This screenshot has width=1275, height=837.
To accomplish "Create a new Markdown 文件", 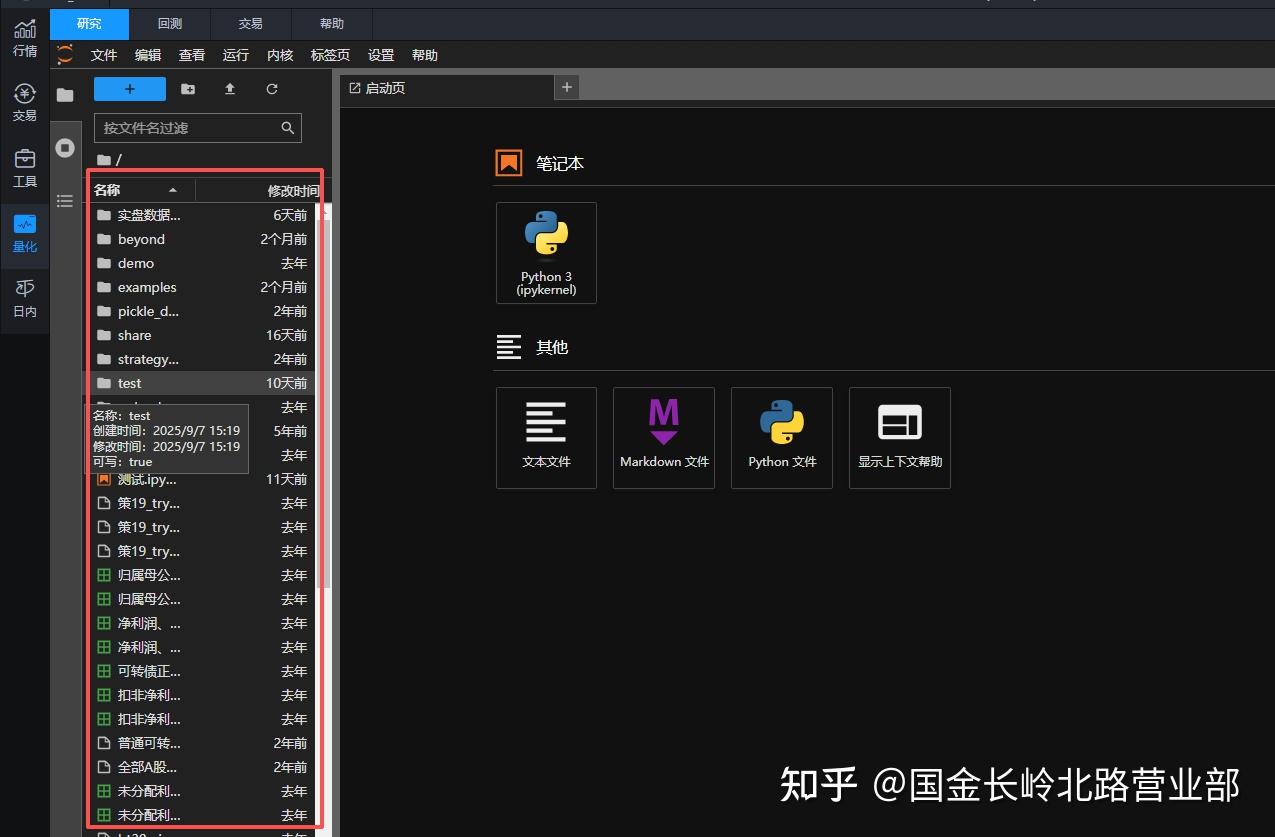I will 664,438.
